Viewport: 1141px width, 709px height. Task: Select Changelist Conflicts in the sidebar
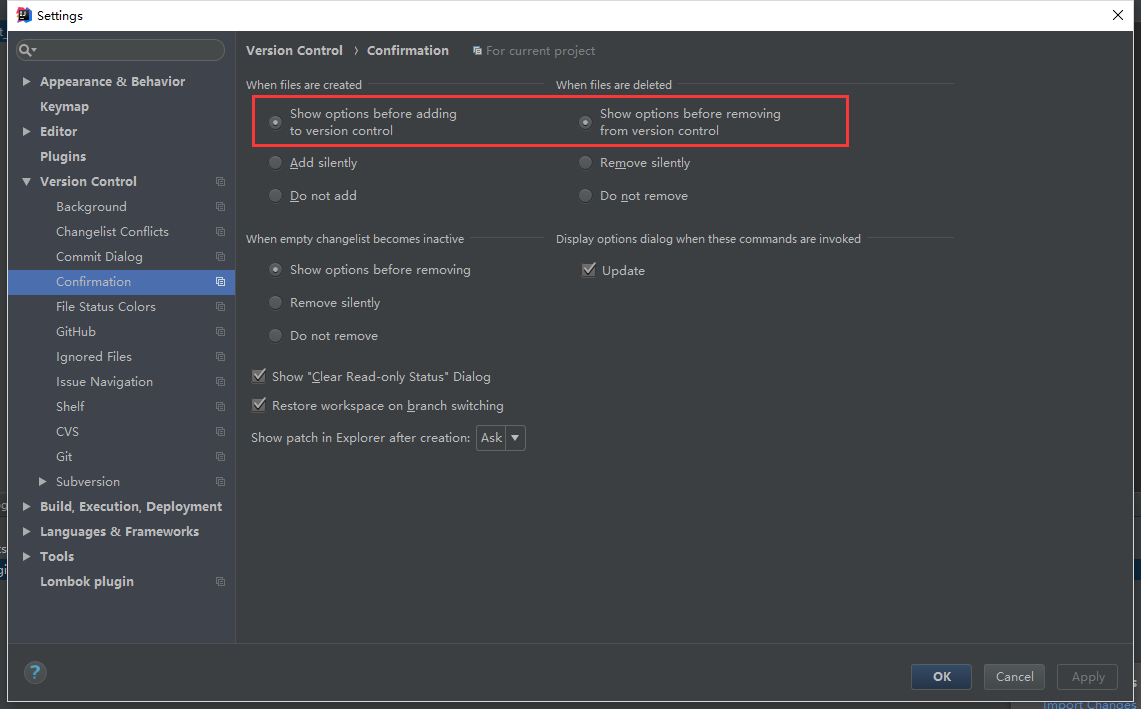(x=112, y=232)
